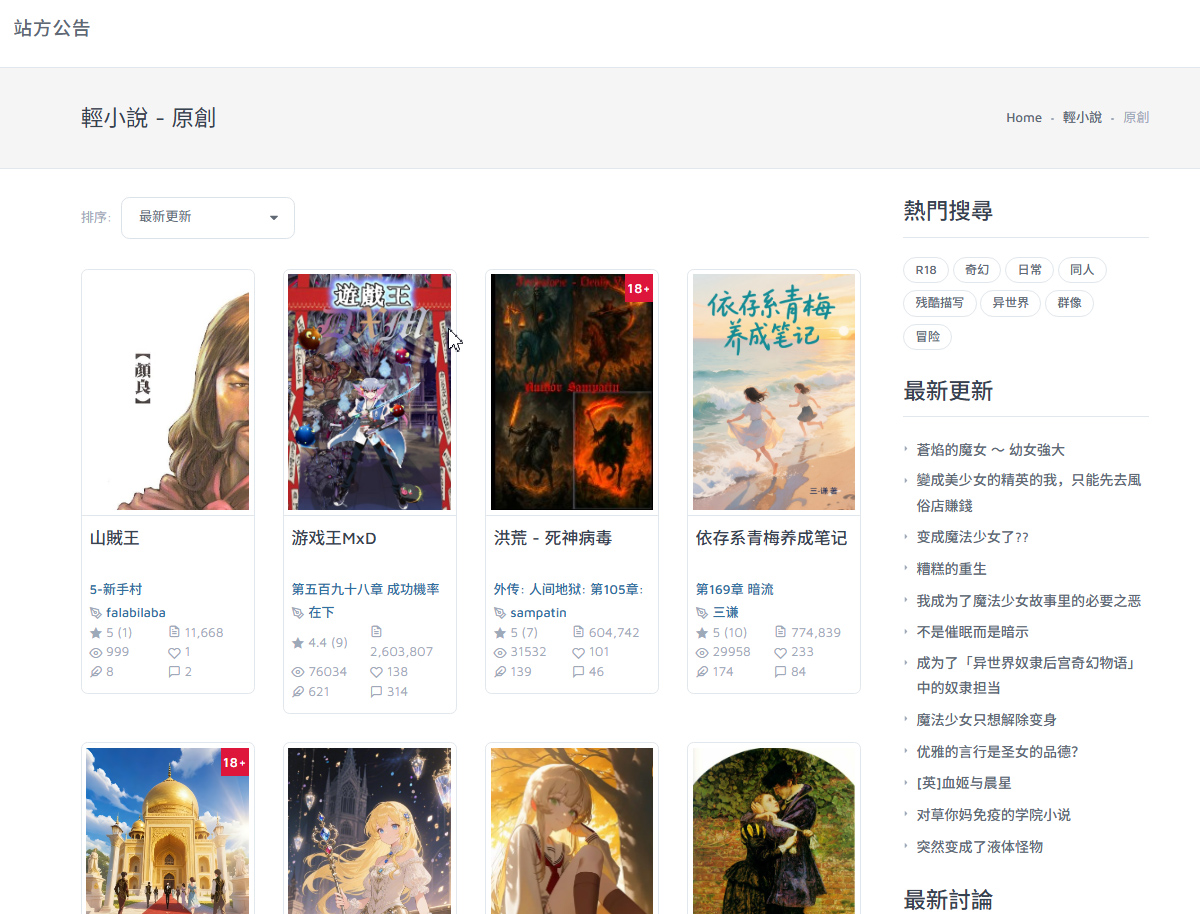Click the eye views icon on 游戏王MxD
Image resolution: width=1200 pixels, height=914 pixels.
click(298, 672)
